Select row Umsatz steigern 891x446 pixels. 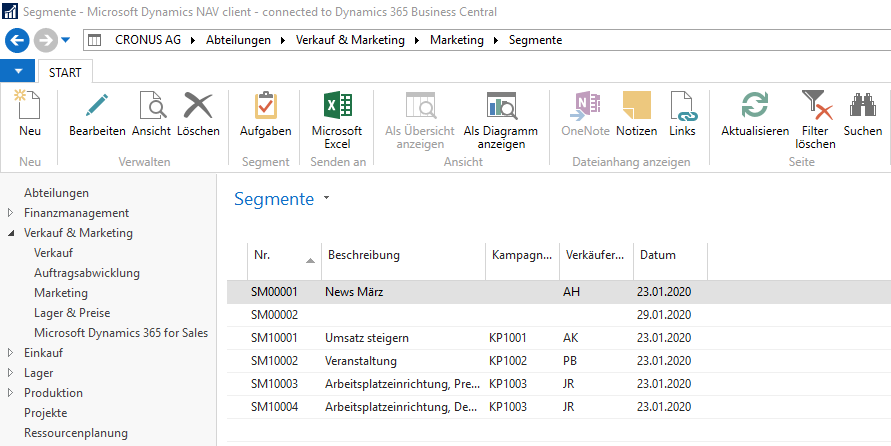coord(559,338)
